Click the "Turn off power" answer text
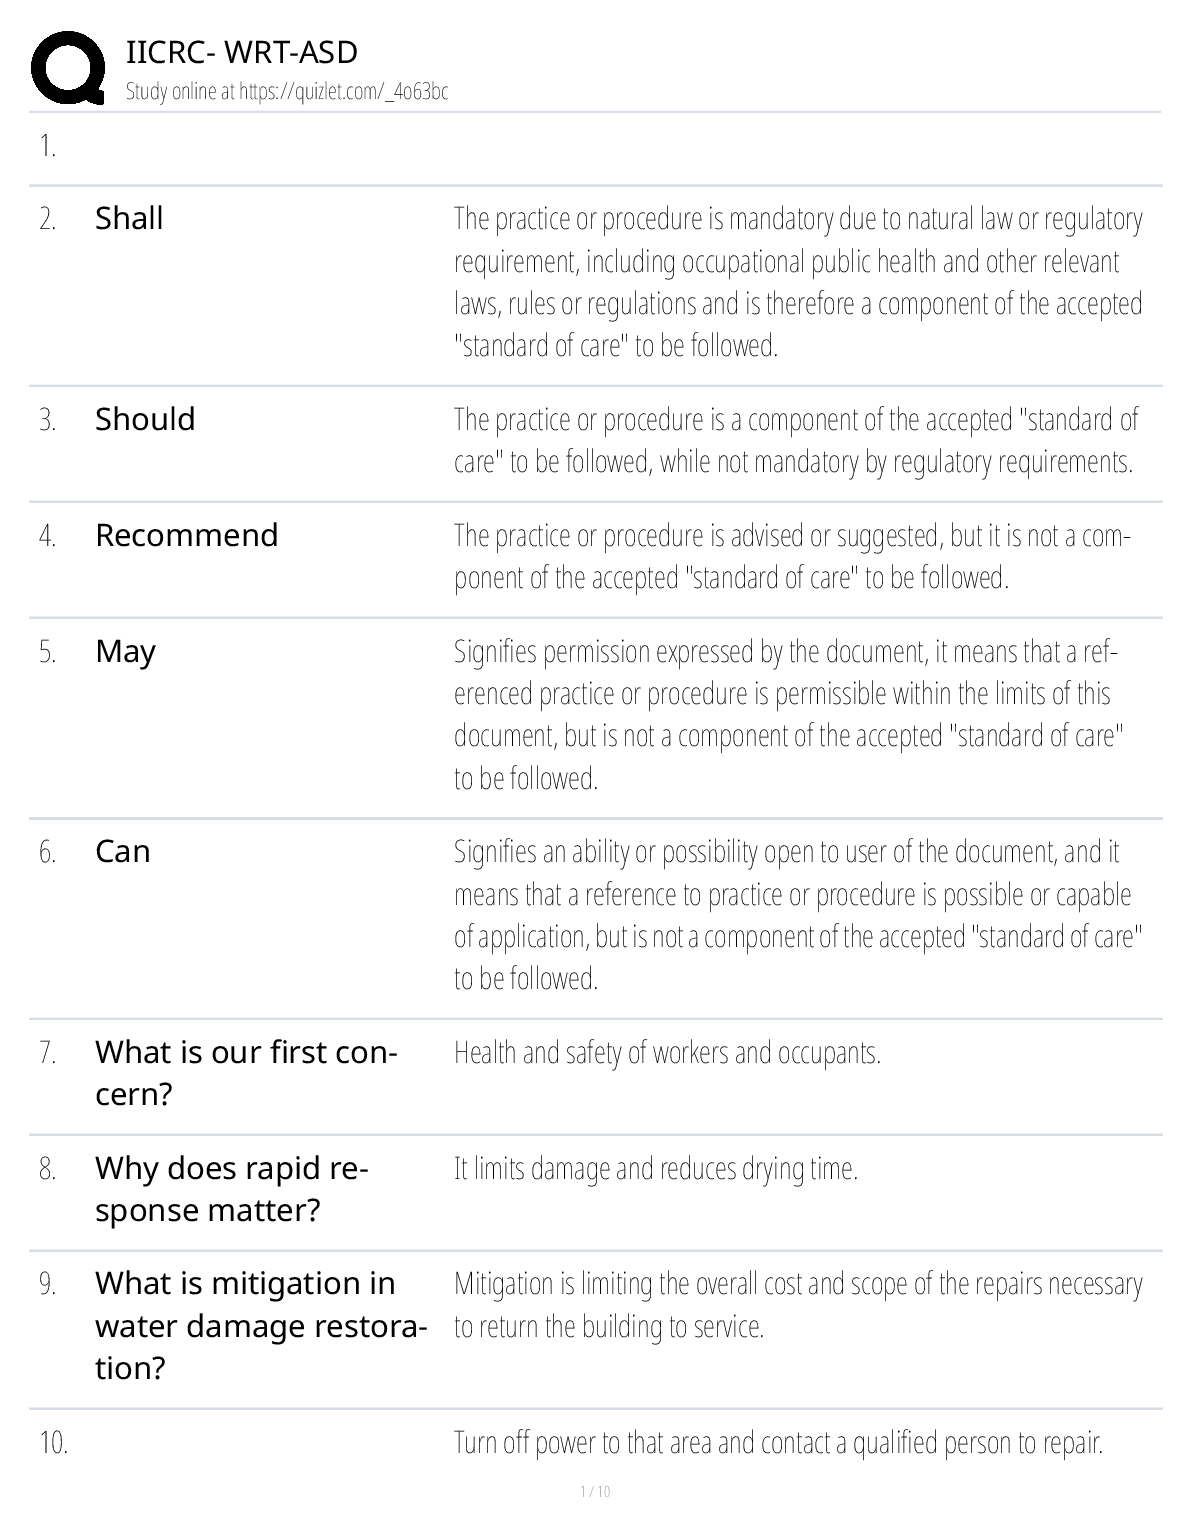 point(777,1443)
